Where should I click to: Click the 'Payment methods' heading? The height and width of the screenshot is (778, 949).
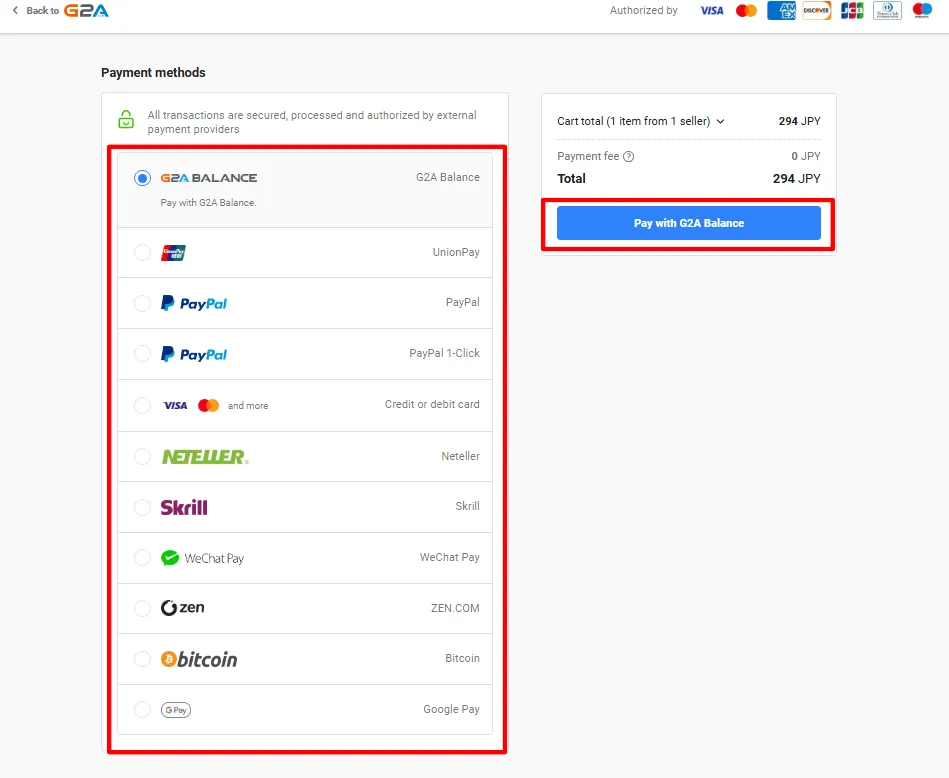pos(153,73)
